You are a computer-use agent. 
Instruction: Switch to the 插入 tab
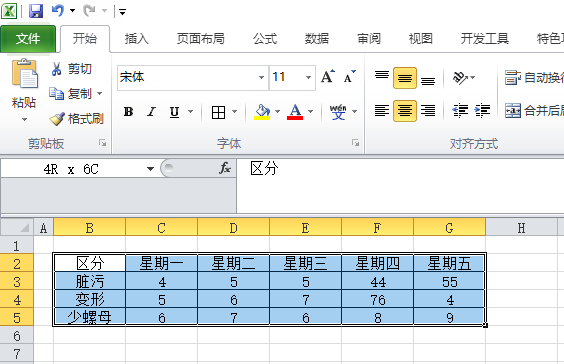coord(137,38)
